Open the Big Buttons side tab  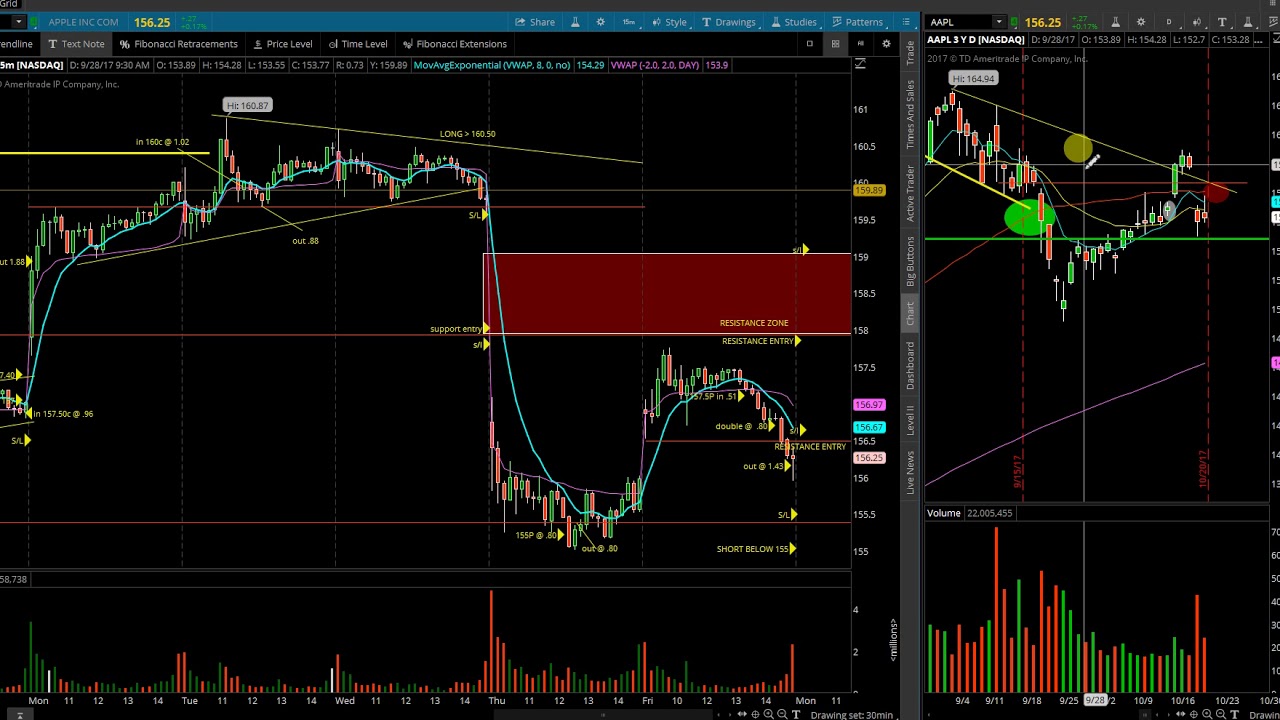click(x=910, y=262)
